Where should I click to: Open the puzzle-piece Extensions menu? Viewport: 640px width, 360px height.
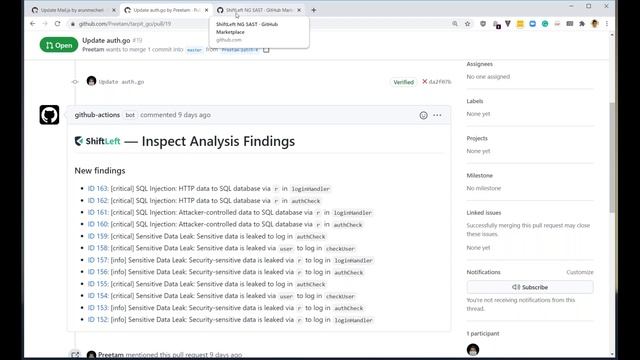pos(582,24)
